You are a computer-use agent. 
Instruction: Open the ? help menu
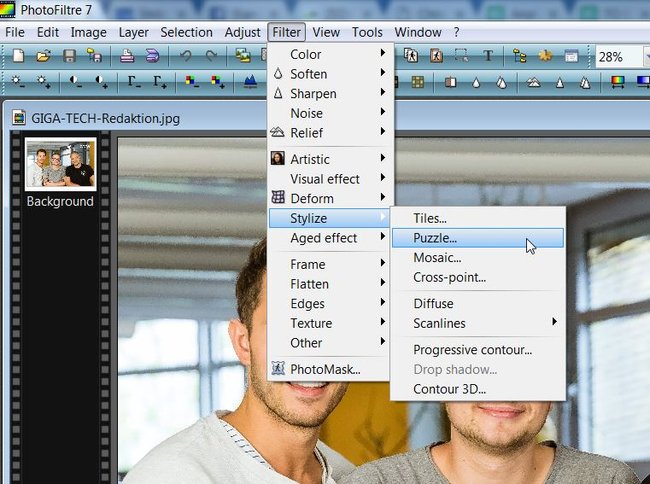(456, 32)
